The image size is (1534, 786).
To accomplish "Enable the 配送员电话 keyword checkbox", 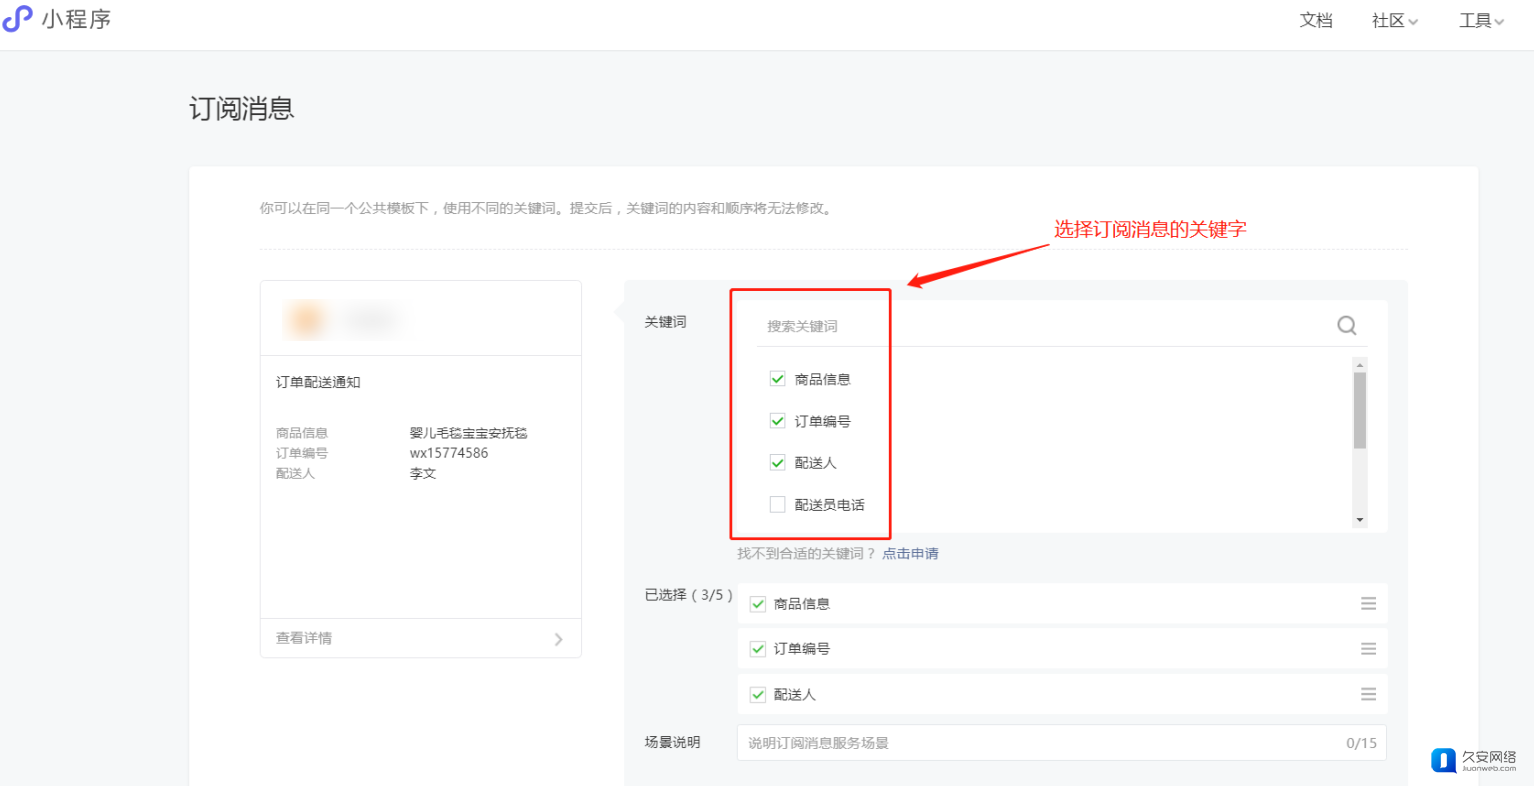I will [x=777, y=505].
